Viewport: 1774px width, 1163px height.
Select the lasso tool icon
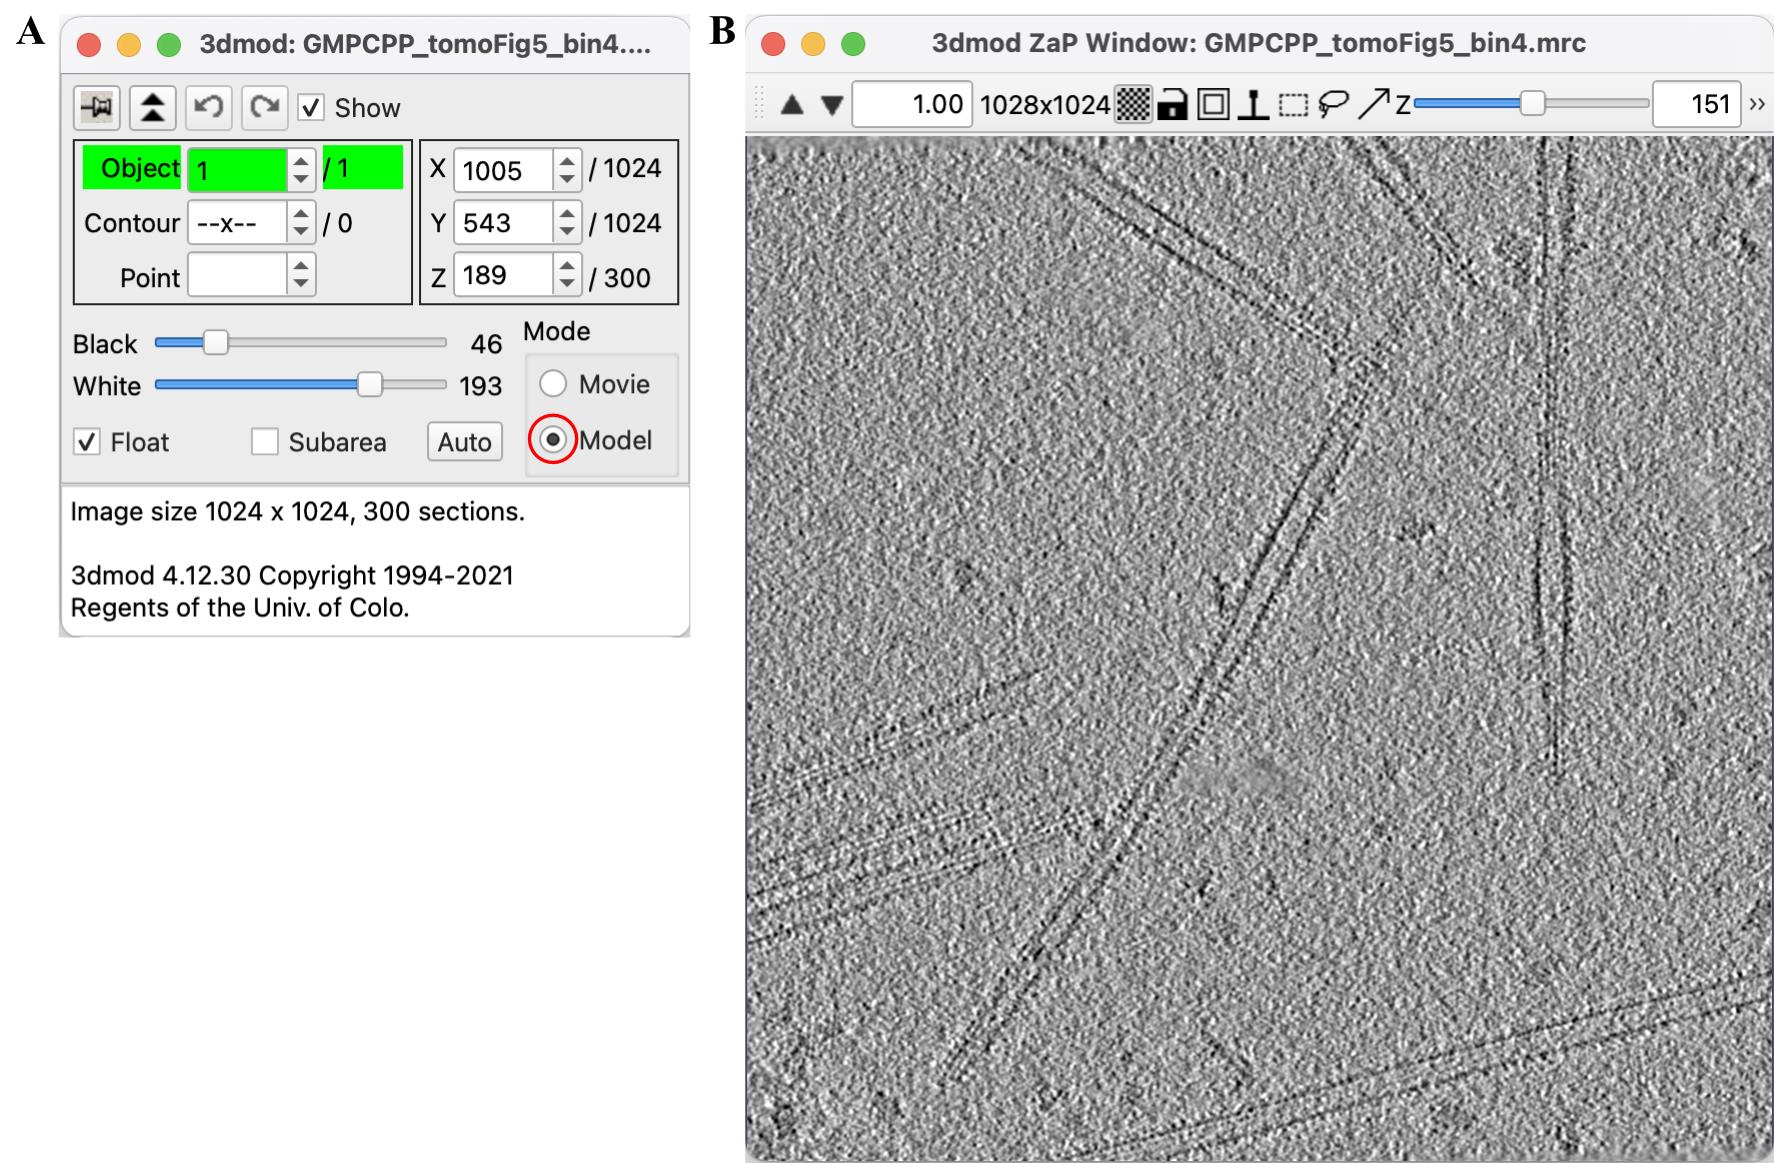[1333, 104]
